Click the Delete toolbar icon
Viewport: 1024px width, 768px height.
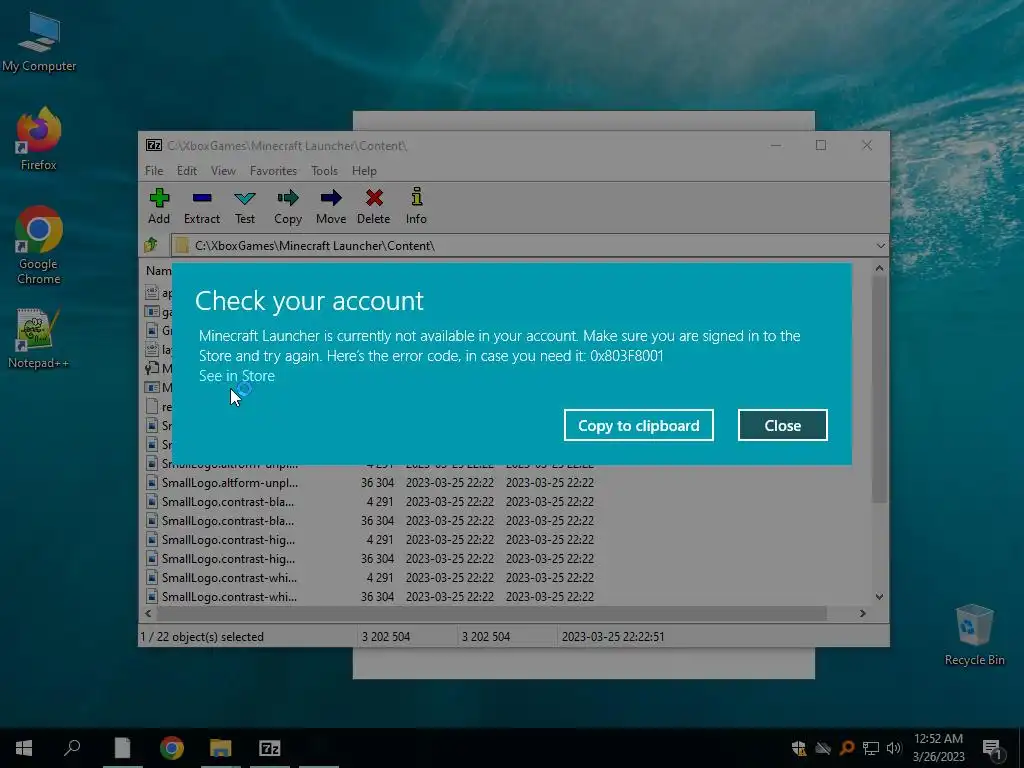coord(374,206)
